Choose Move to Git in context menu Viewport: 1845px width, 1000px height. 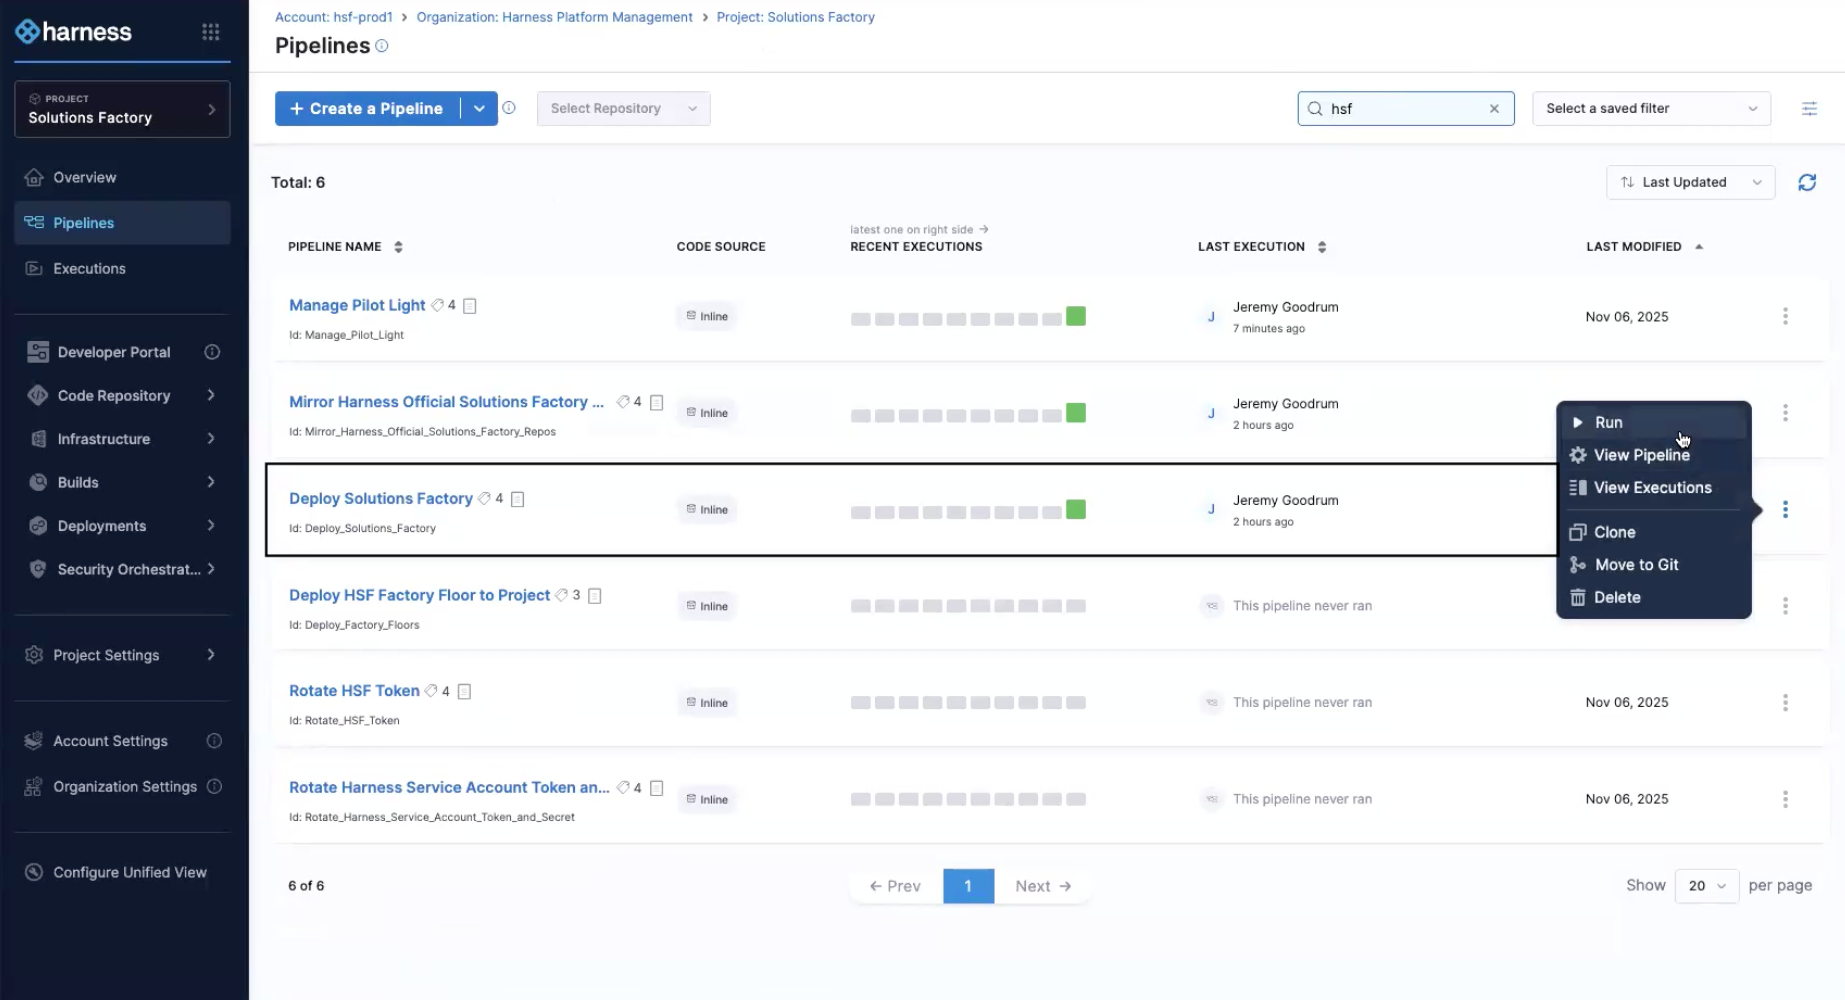(1636, 565)
